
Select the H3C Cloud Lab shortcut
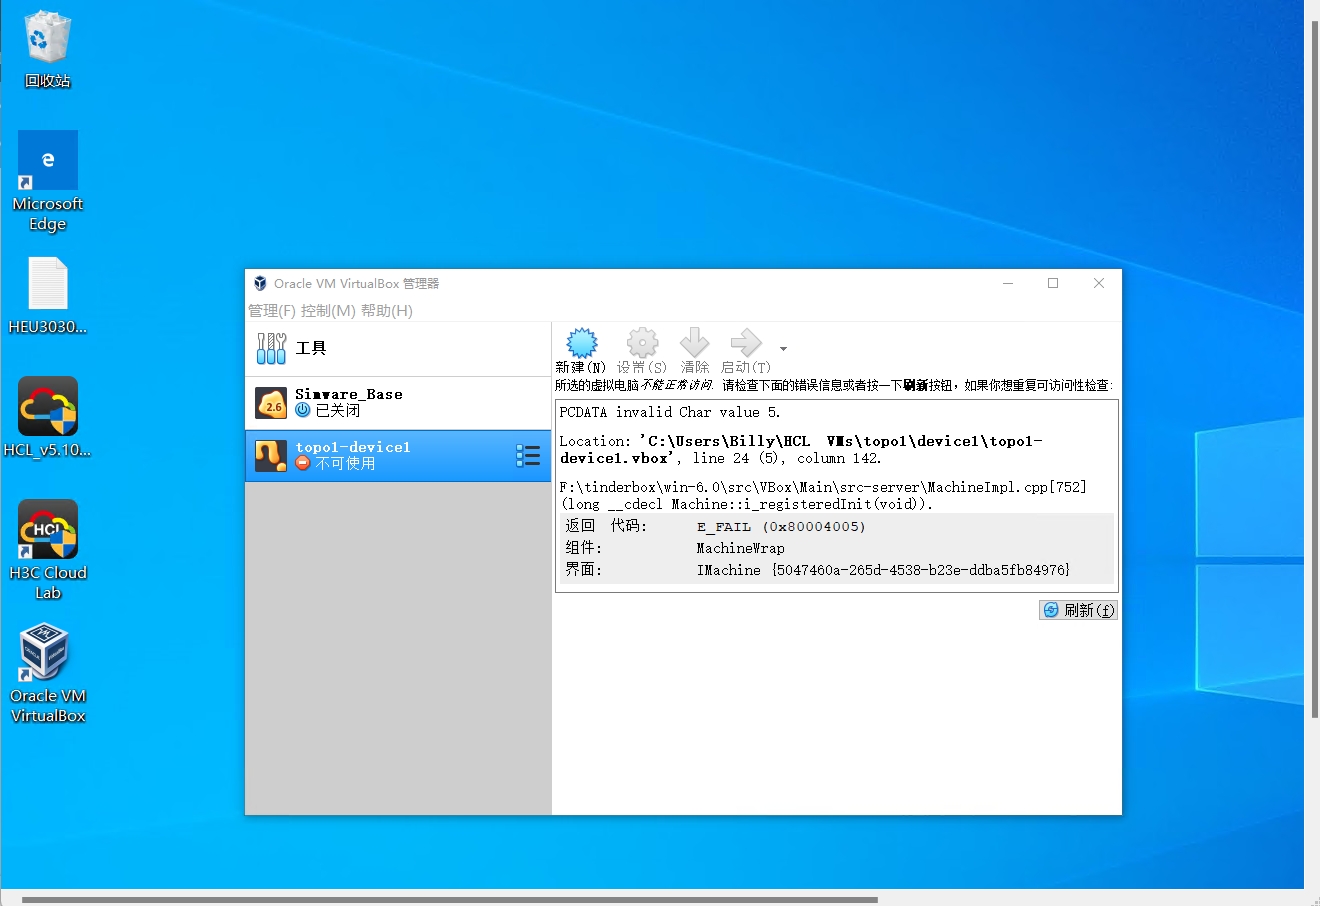click(x=48, y=550)
